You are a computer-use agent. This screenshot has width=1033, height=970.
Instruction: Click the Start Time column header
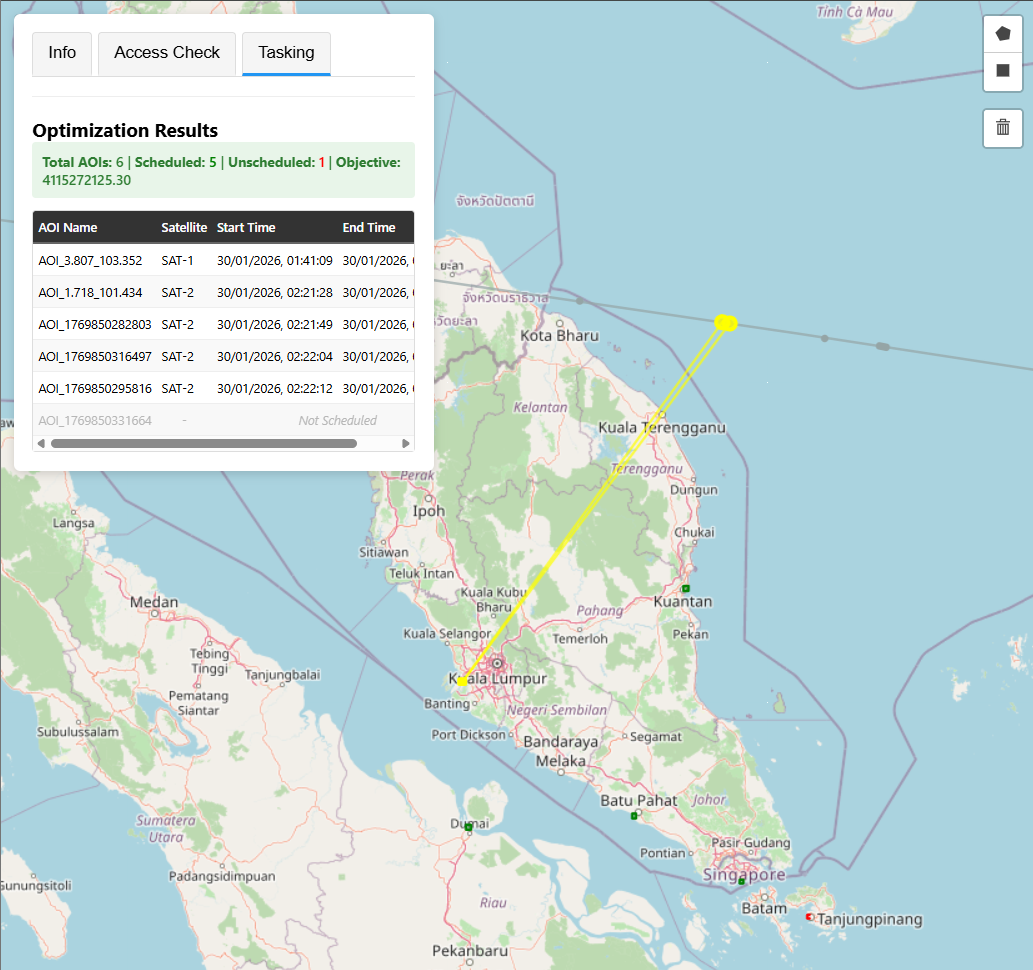coord(246,227)
